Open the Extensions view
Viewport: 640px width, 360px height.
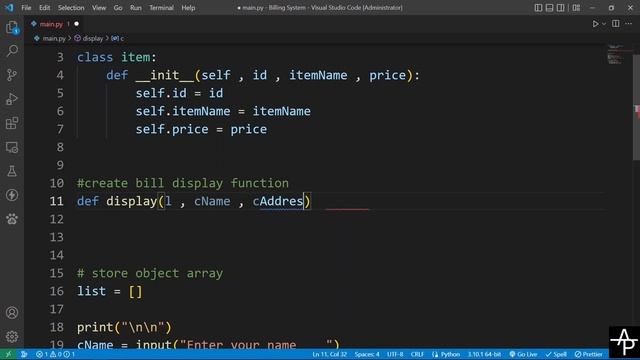point(12,123)
